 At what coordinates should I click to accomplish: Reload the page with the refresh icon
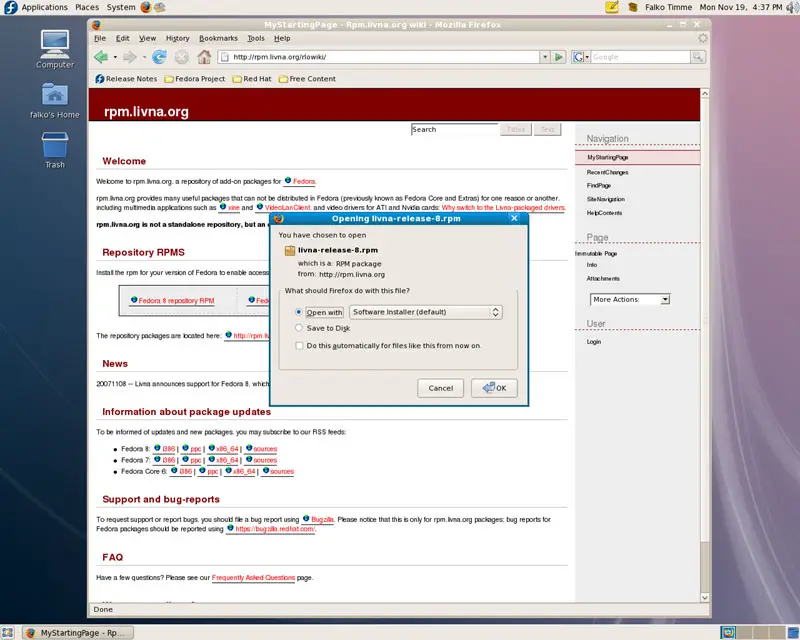[159, 57]
